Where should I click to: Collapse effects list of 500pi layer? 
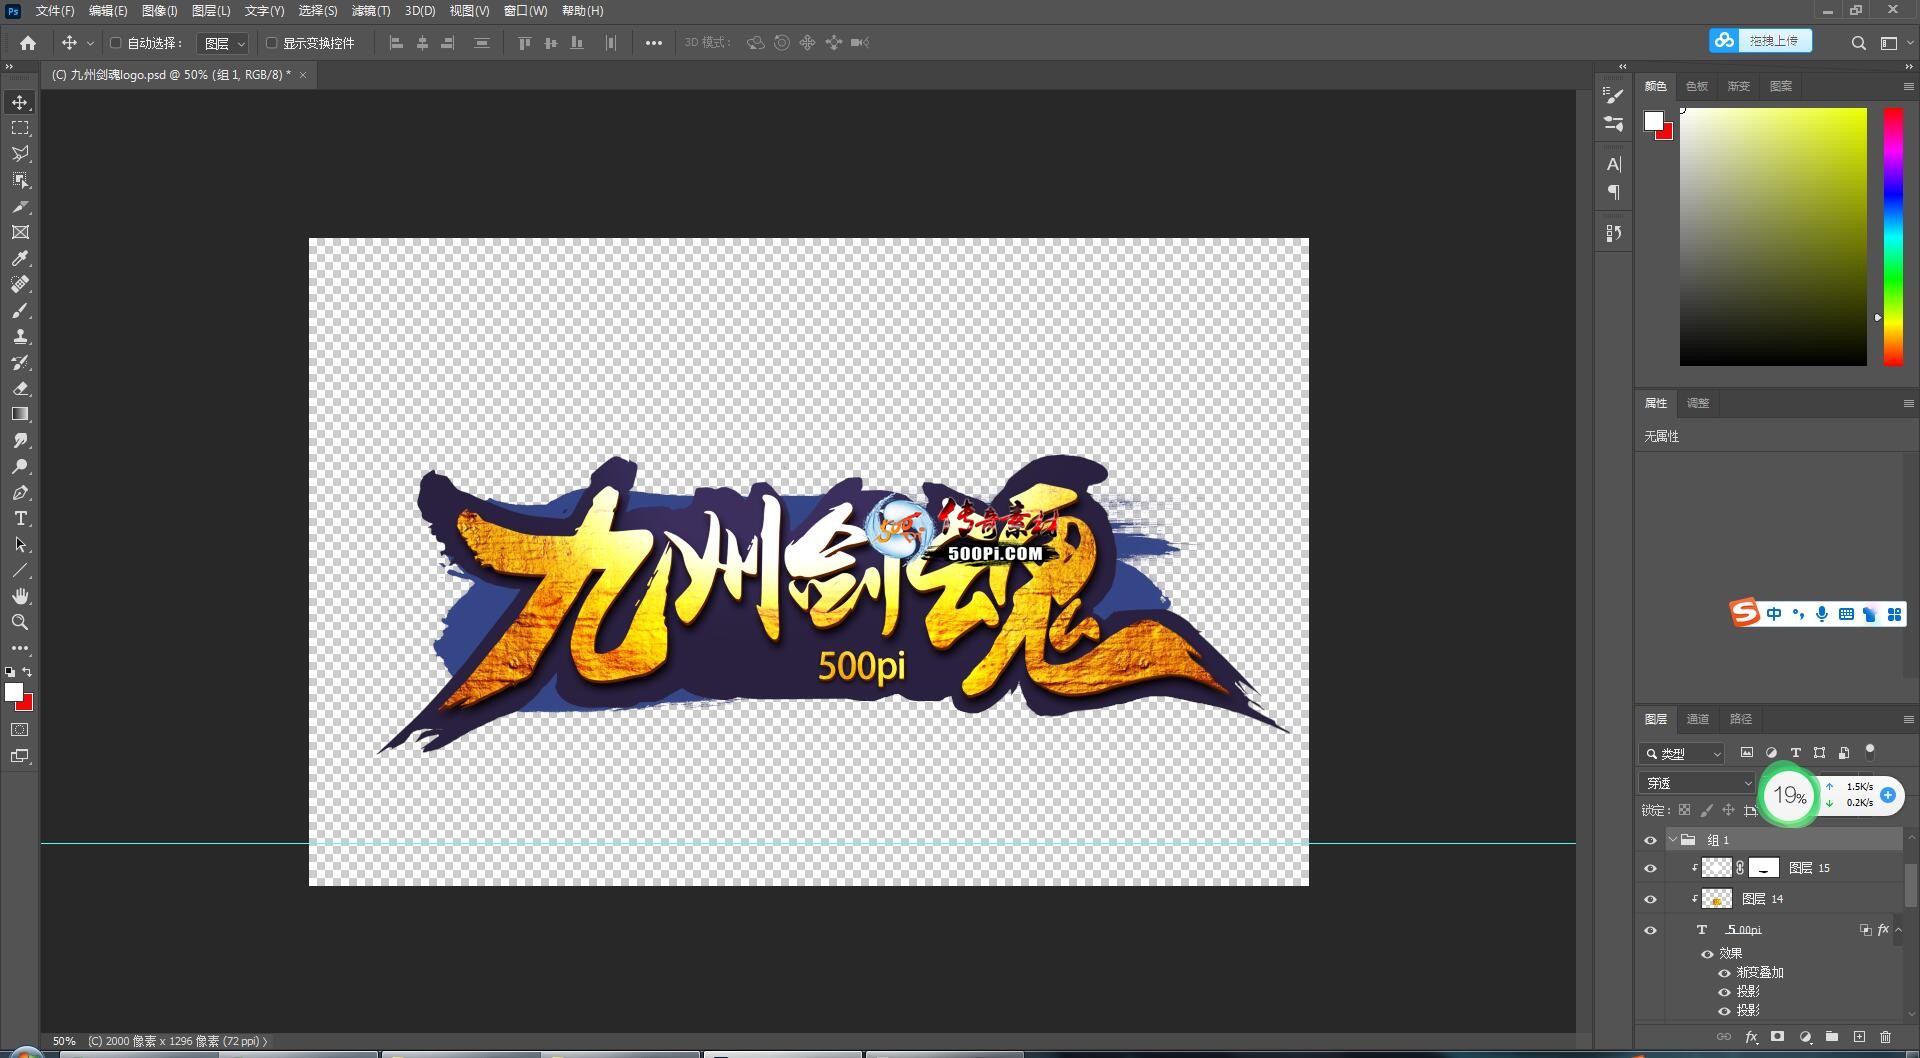pos(1899,930)
